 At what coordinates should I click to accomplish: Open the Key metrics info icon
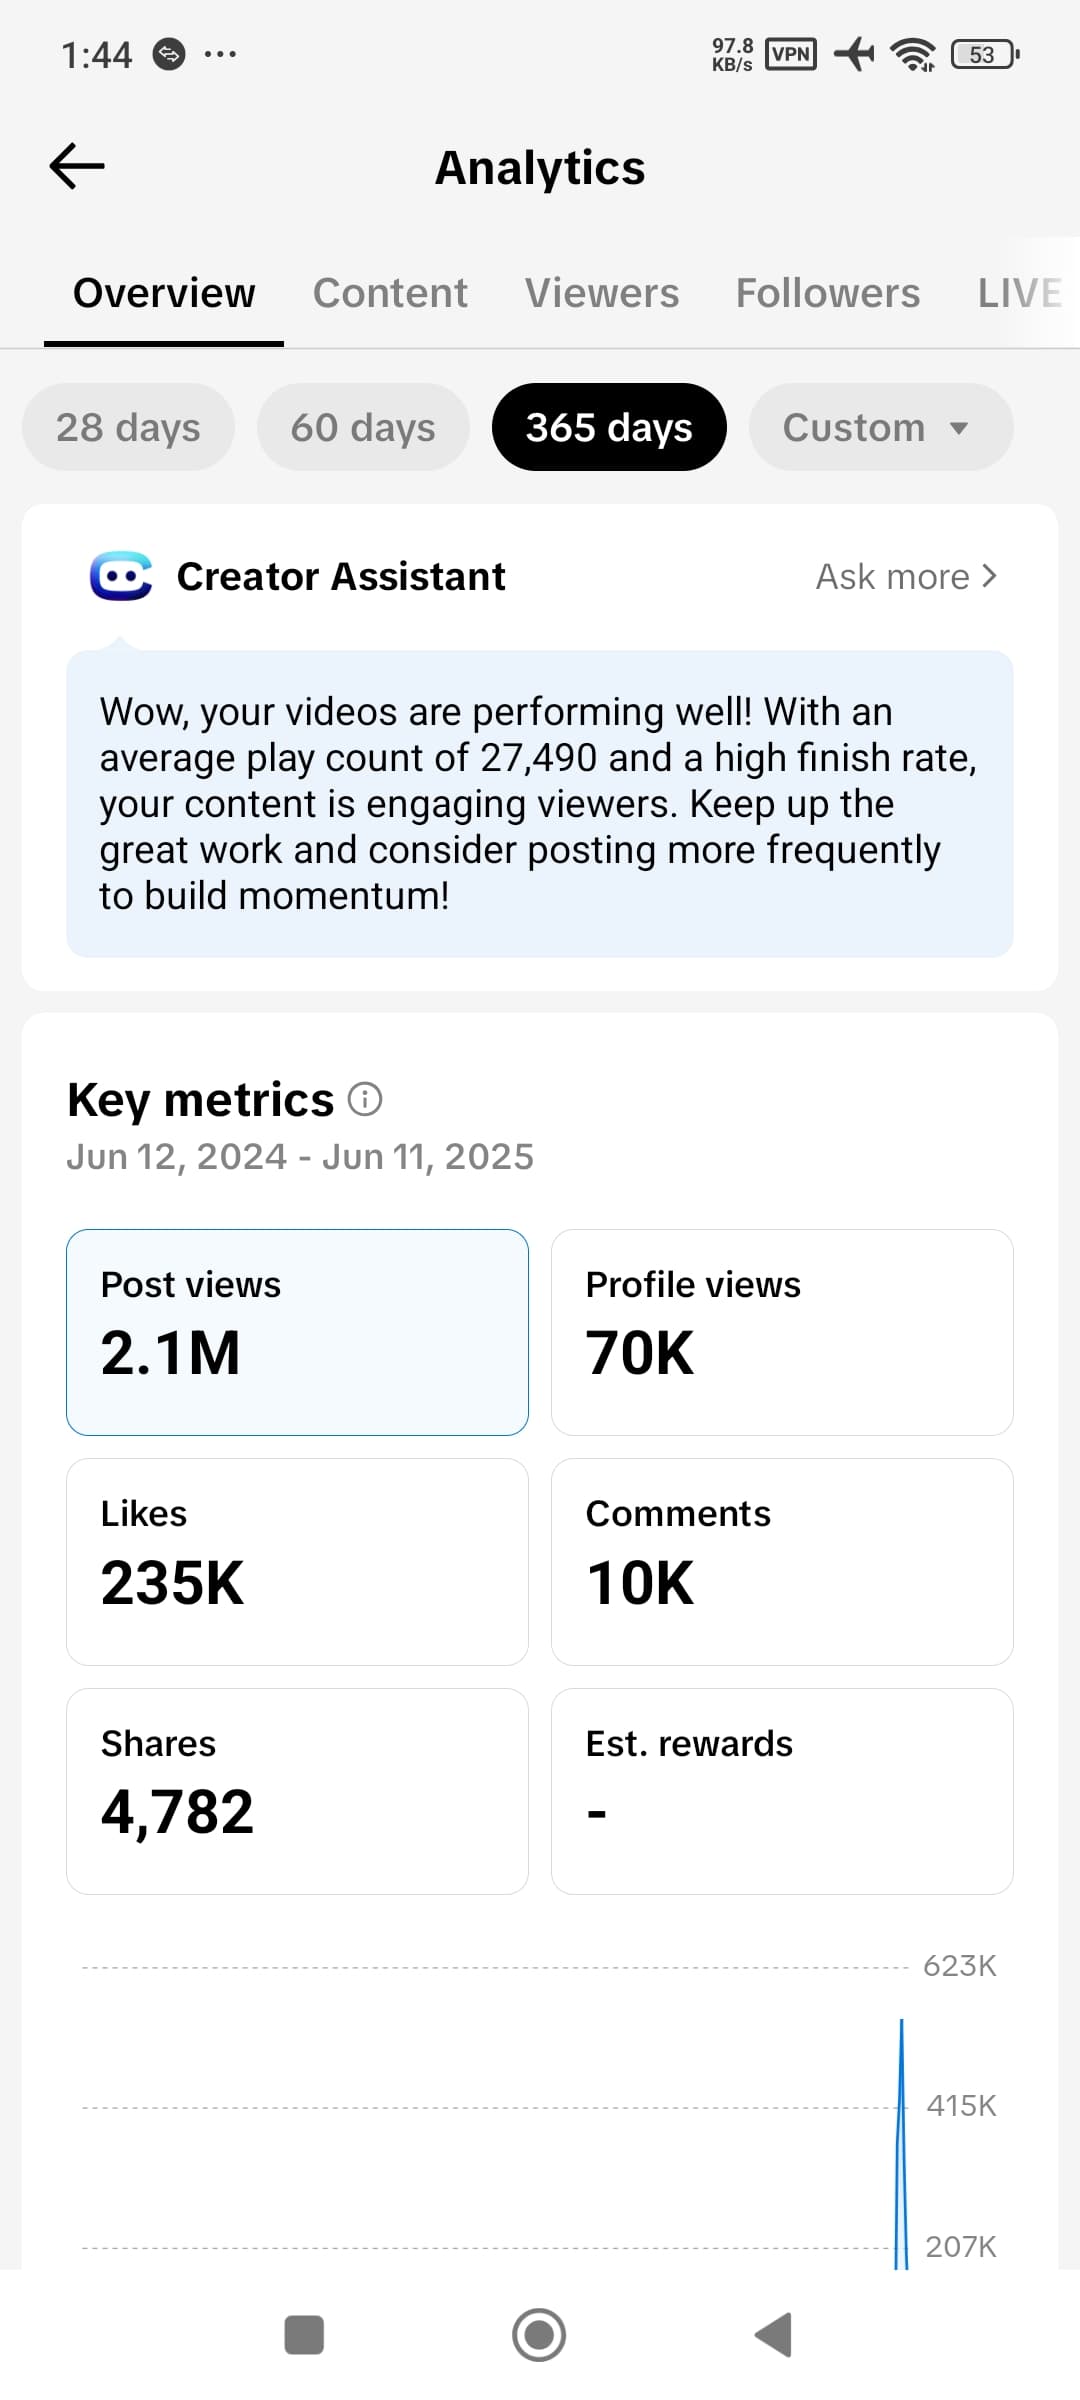tap(365, 1099)
